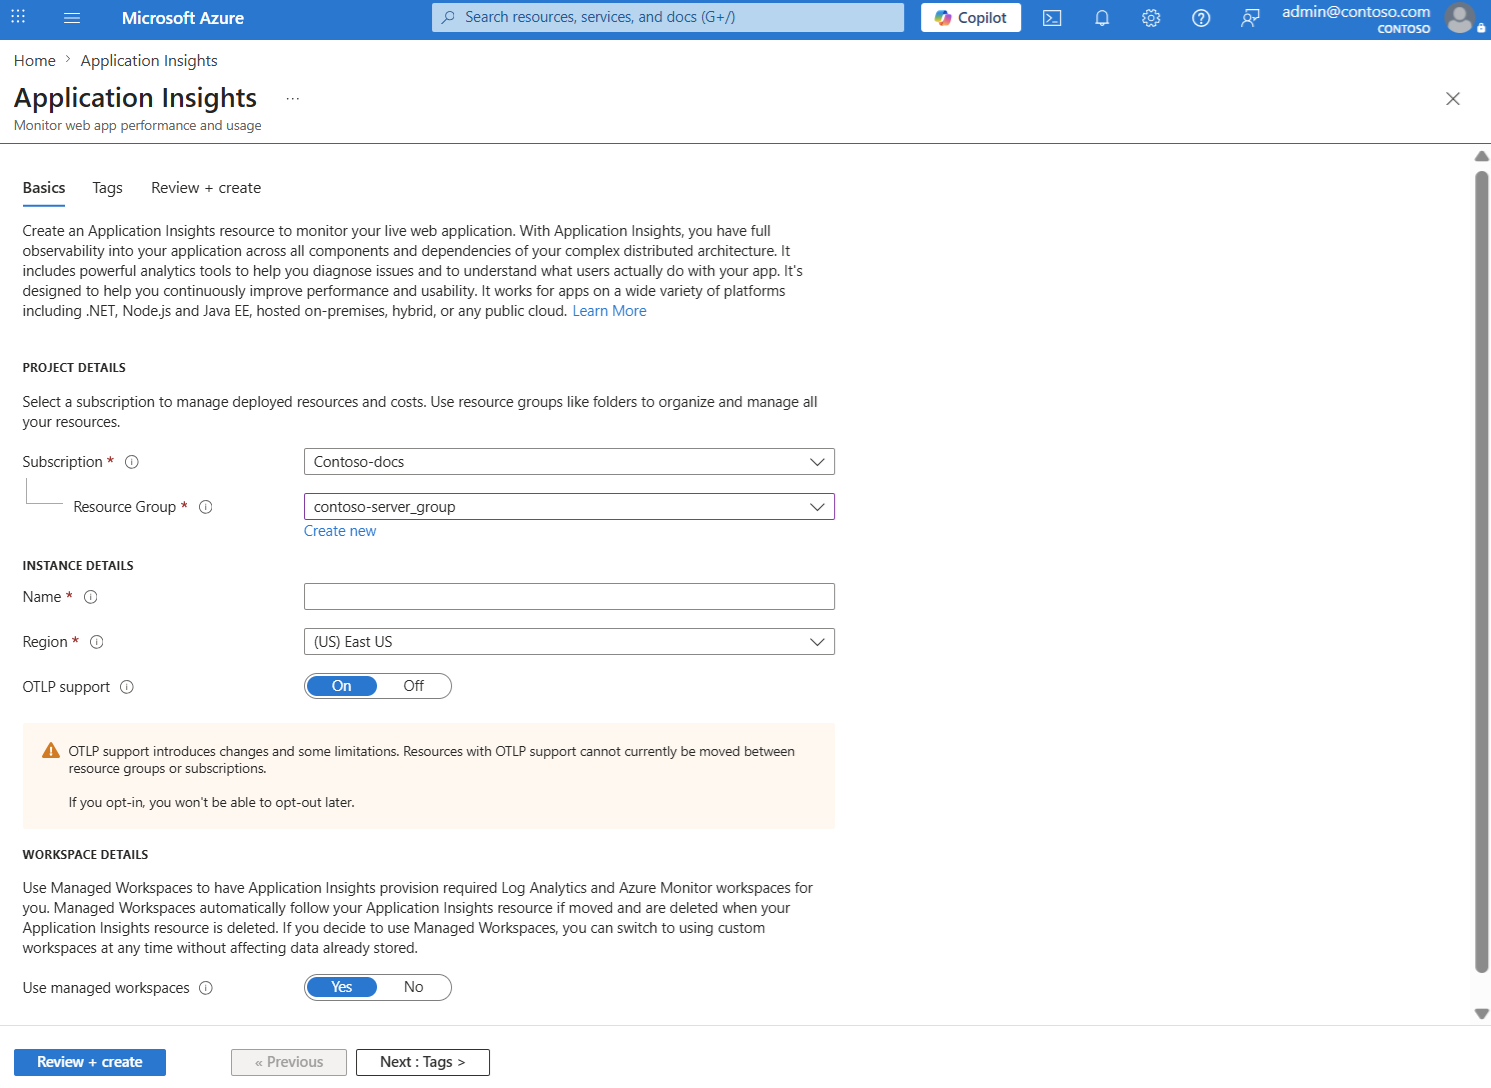The height and width of the screenshot is (1088, 1491).
Task: Open the help question mark icon
Action: click(x=1201, y=18)
